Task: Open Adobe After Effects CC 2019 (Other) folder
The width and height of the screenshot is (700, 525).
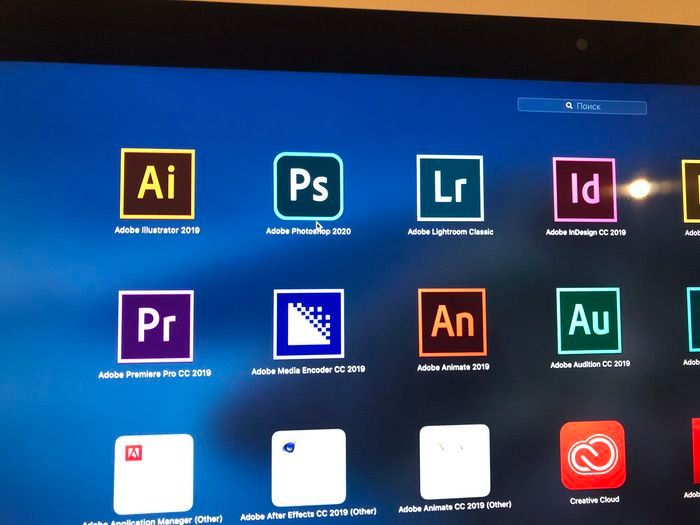Action: click(308, 467)
